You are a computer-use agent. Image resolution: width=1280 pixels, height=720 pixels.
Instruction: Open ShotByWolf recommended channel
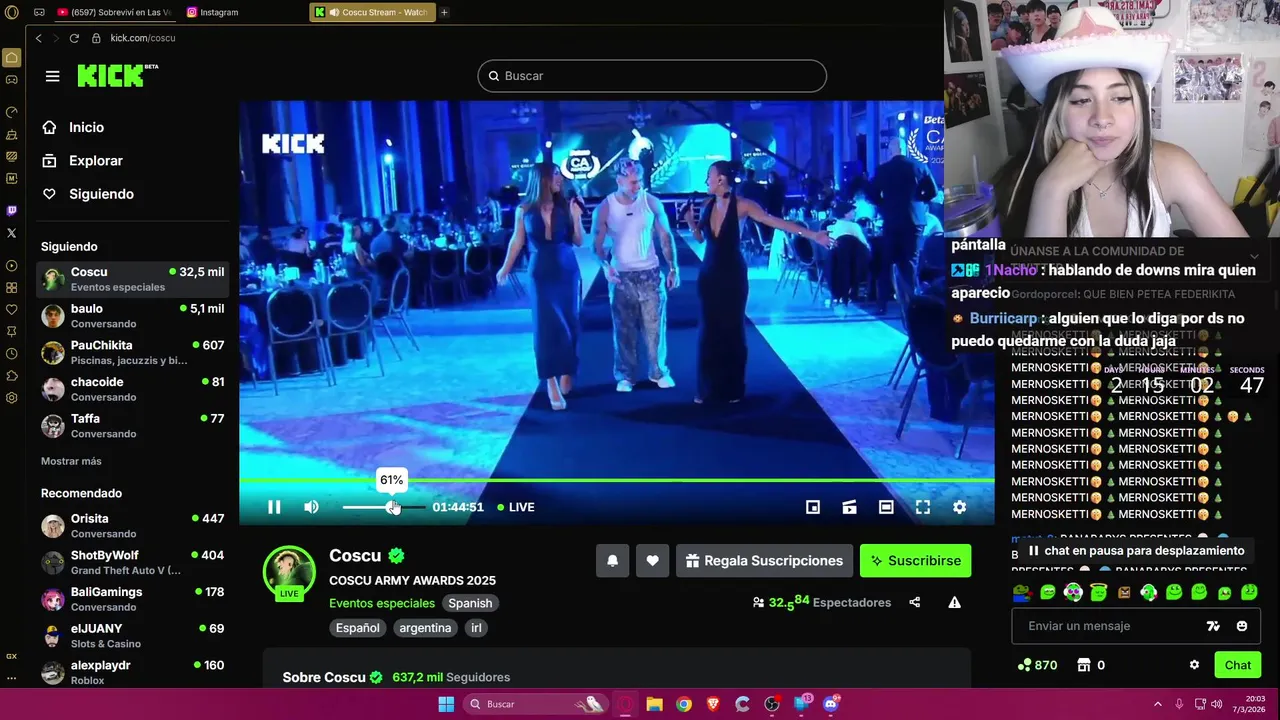click(x=132, y=563)
